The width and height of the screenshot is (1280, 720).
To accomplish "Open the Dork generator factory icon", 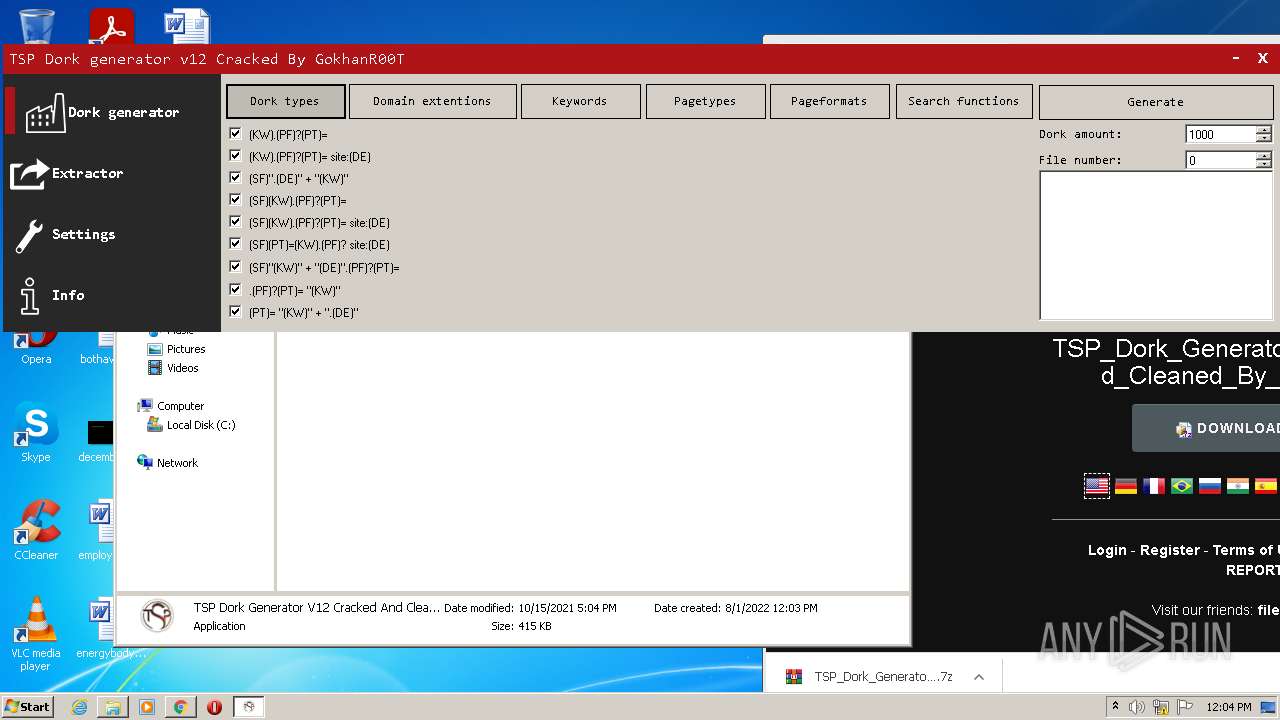I will pos(44,113).
